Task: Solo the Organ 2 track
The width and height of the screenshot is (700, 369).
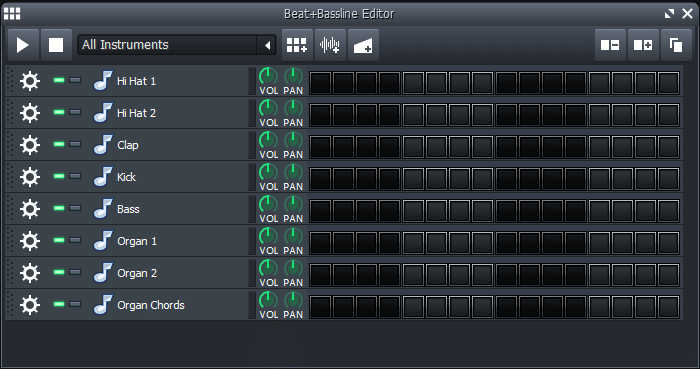Action: pyautogui.click(x=75, y=272)
